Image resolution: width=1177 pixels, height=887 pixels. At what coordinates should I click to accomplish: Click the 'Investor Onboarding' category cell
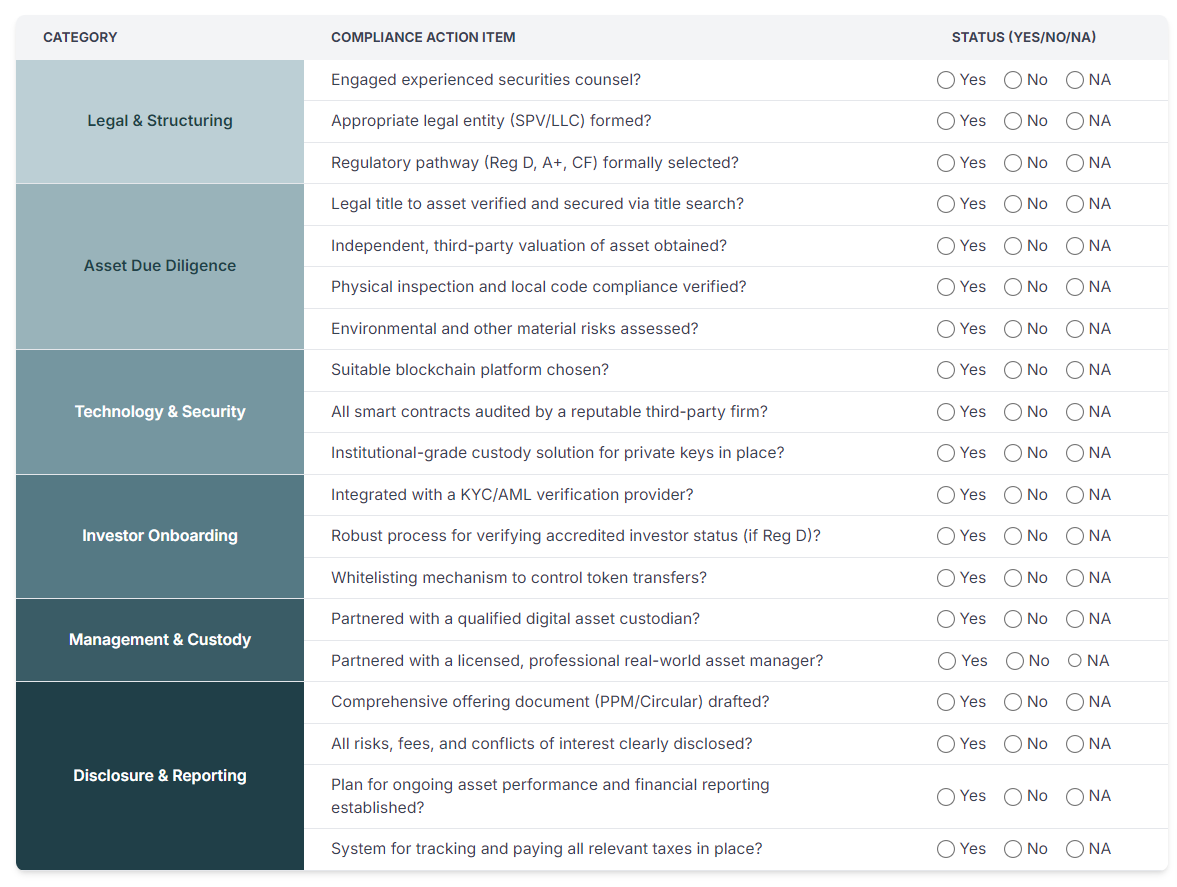click(160, 537)
